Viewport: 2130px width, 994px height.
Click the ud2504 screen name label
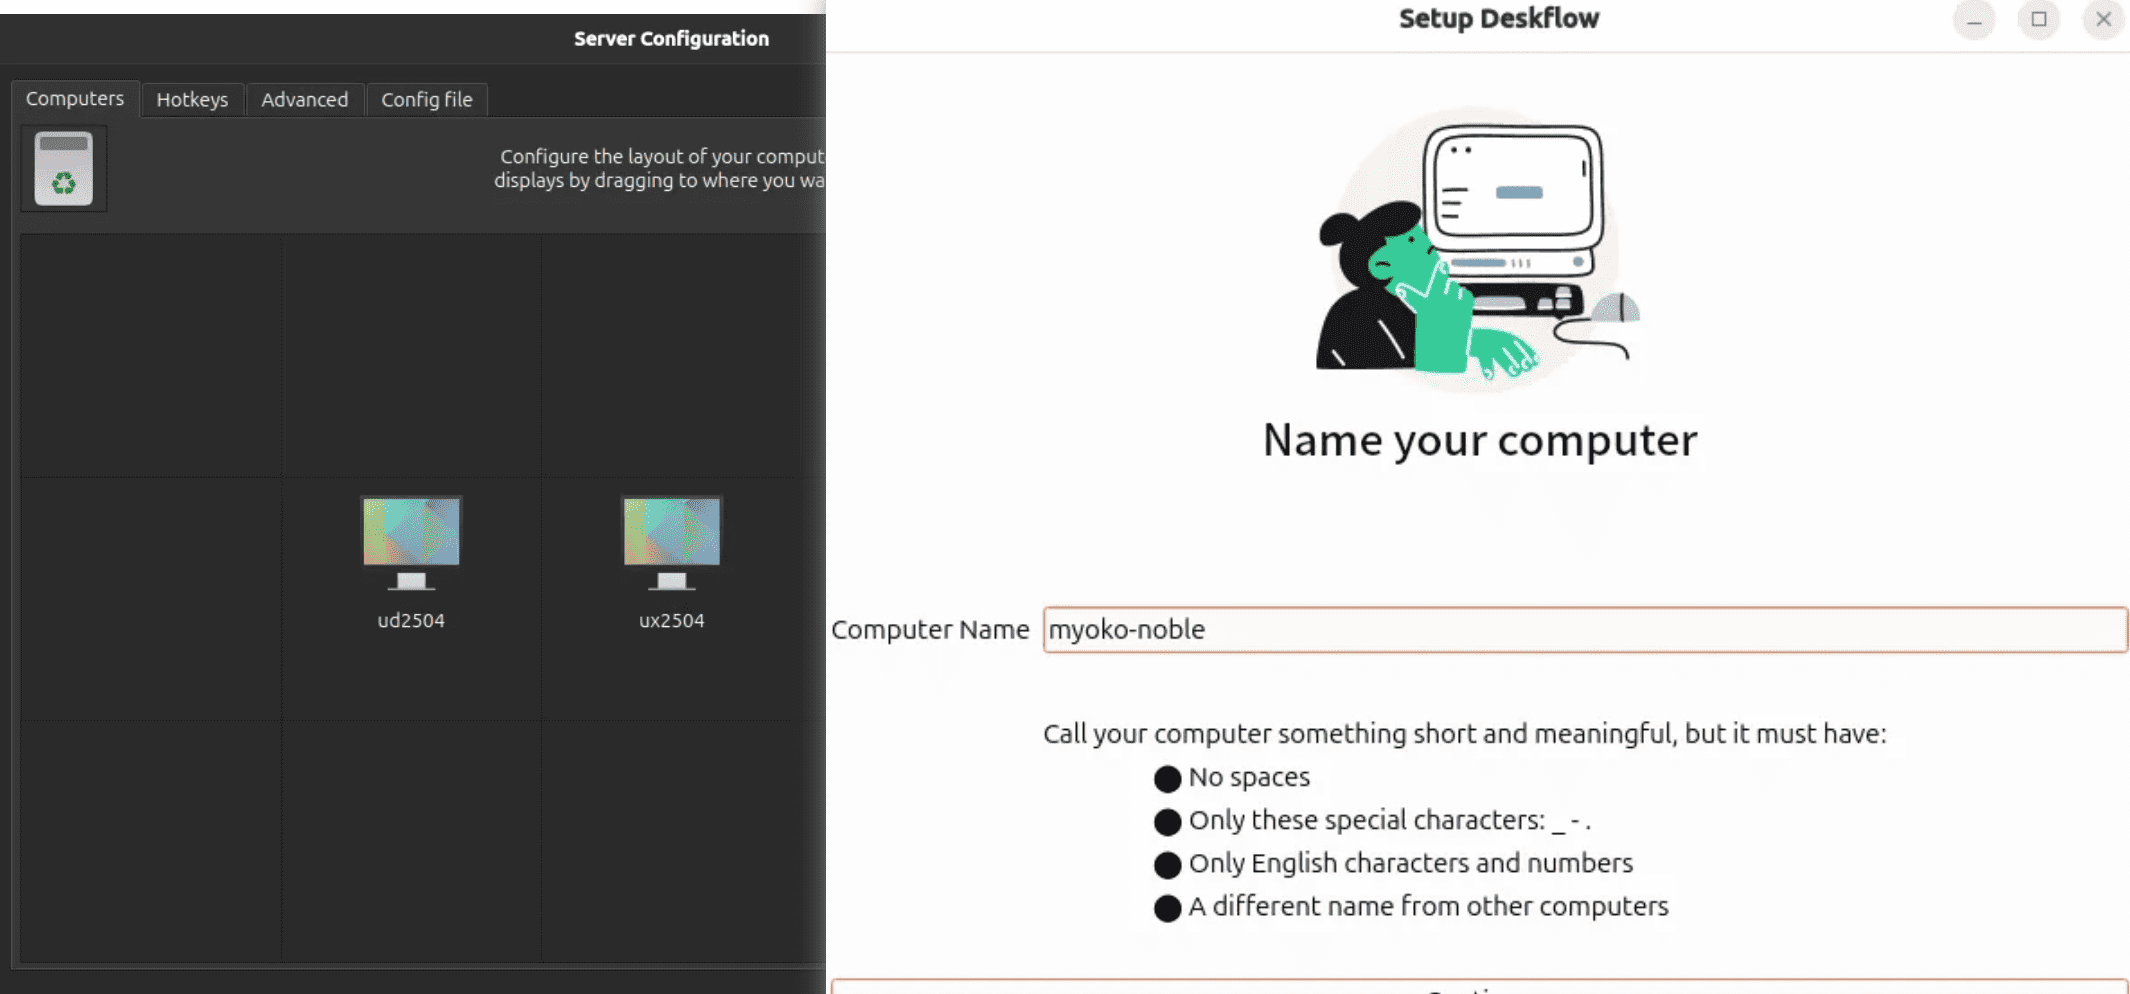pyautogui.click(x=411, y=620)
